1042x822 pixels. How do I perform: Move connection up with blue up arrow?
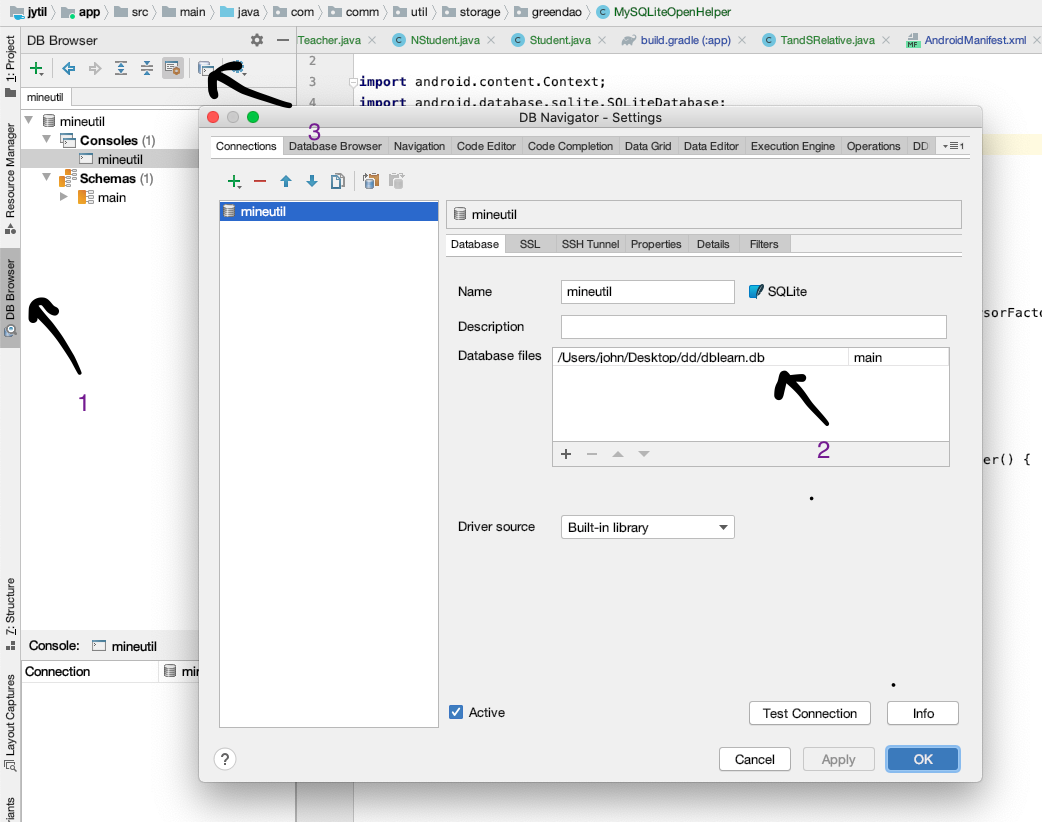286,181
